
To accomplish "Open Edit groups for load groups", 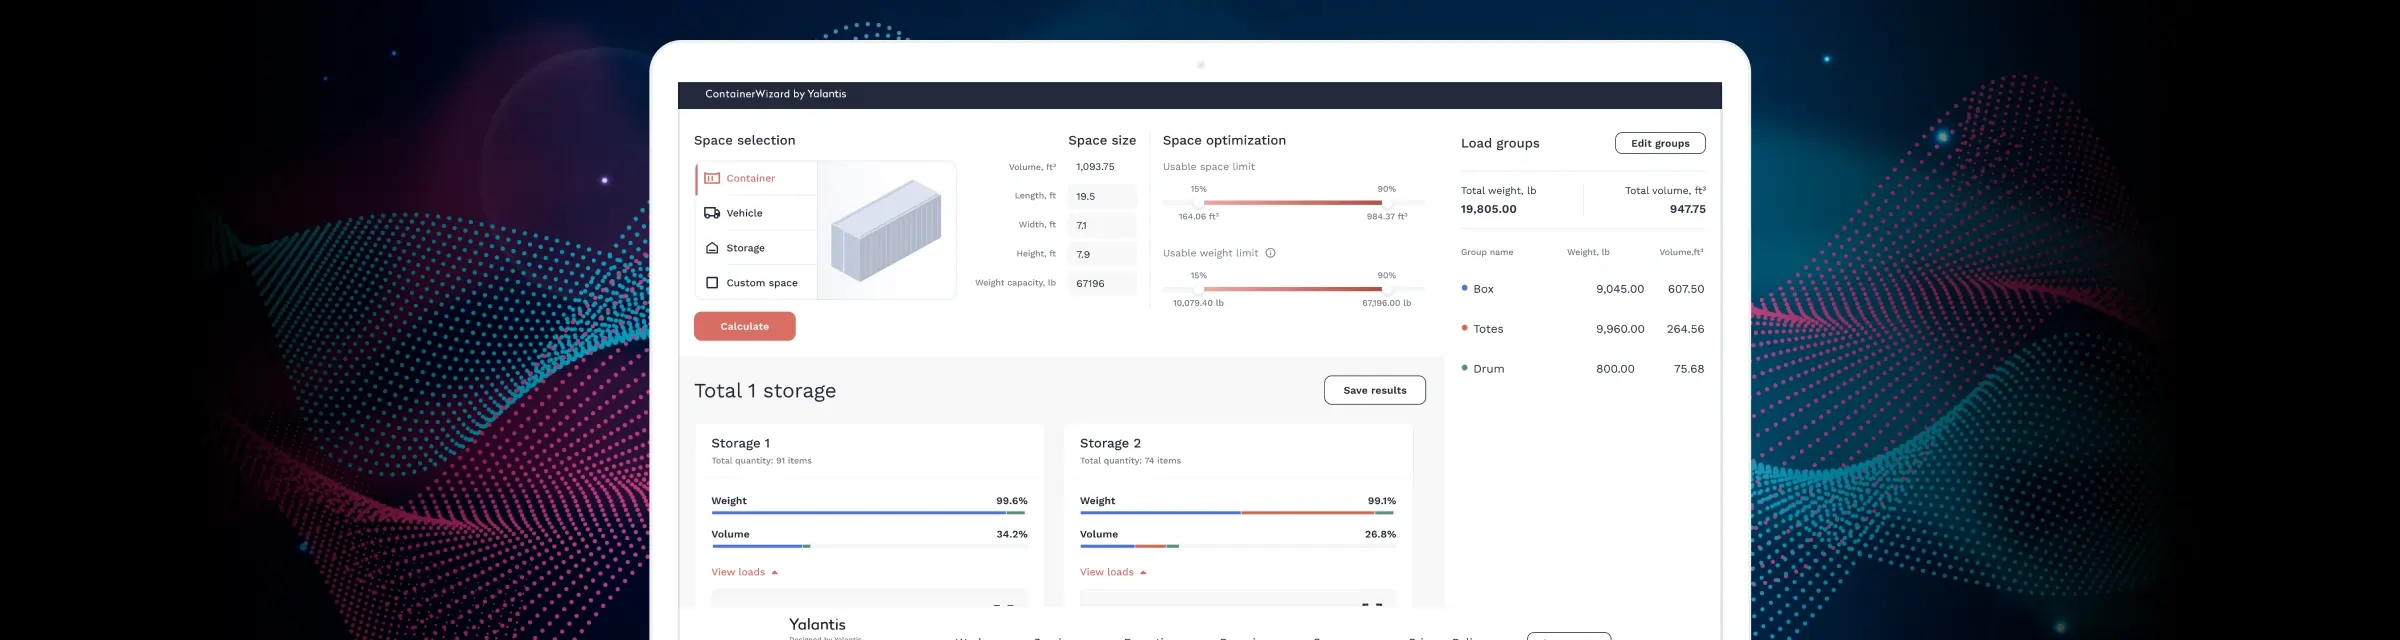I will 1659,143.
